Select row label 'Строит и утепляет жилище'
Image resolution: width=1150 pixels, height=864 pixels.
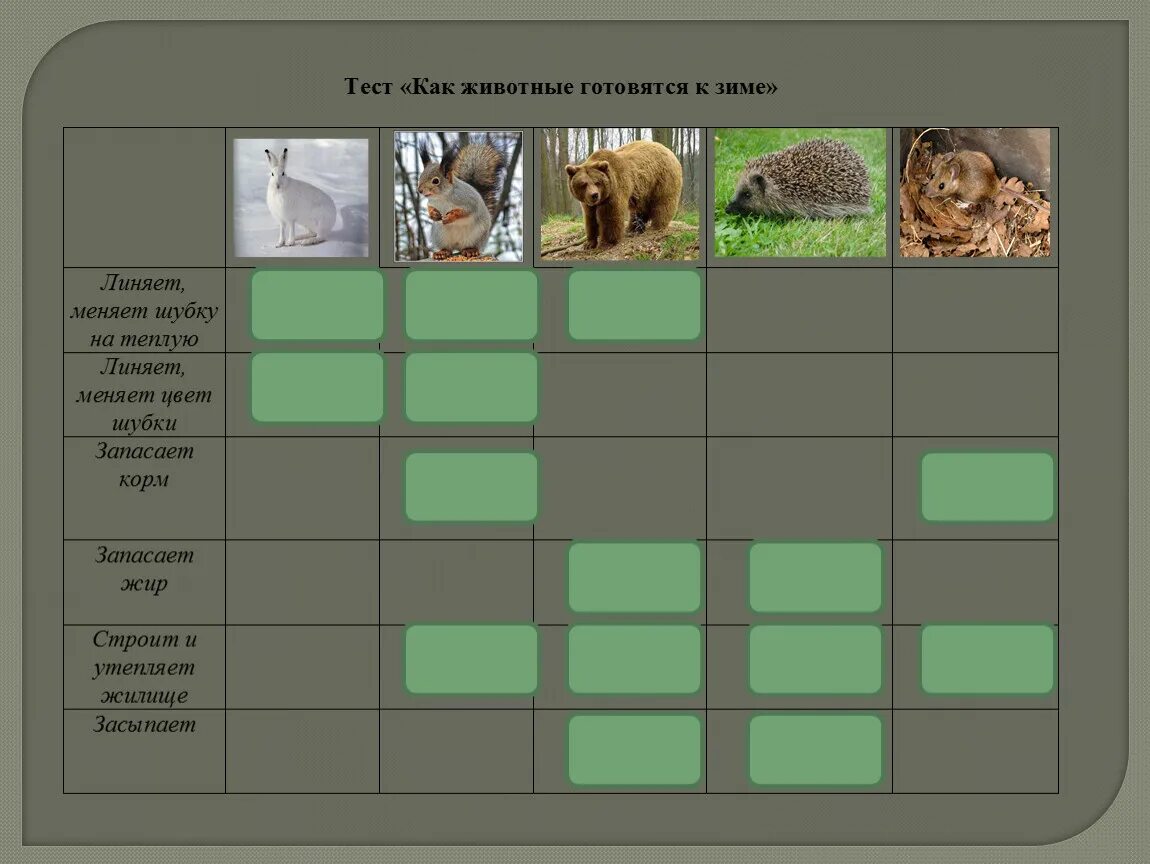pos(144,667)
